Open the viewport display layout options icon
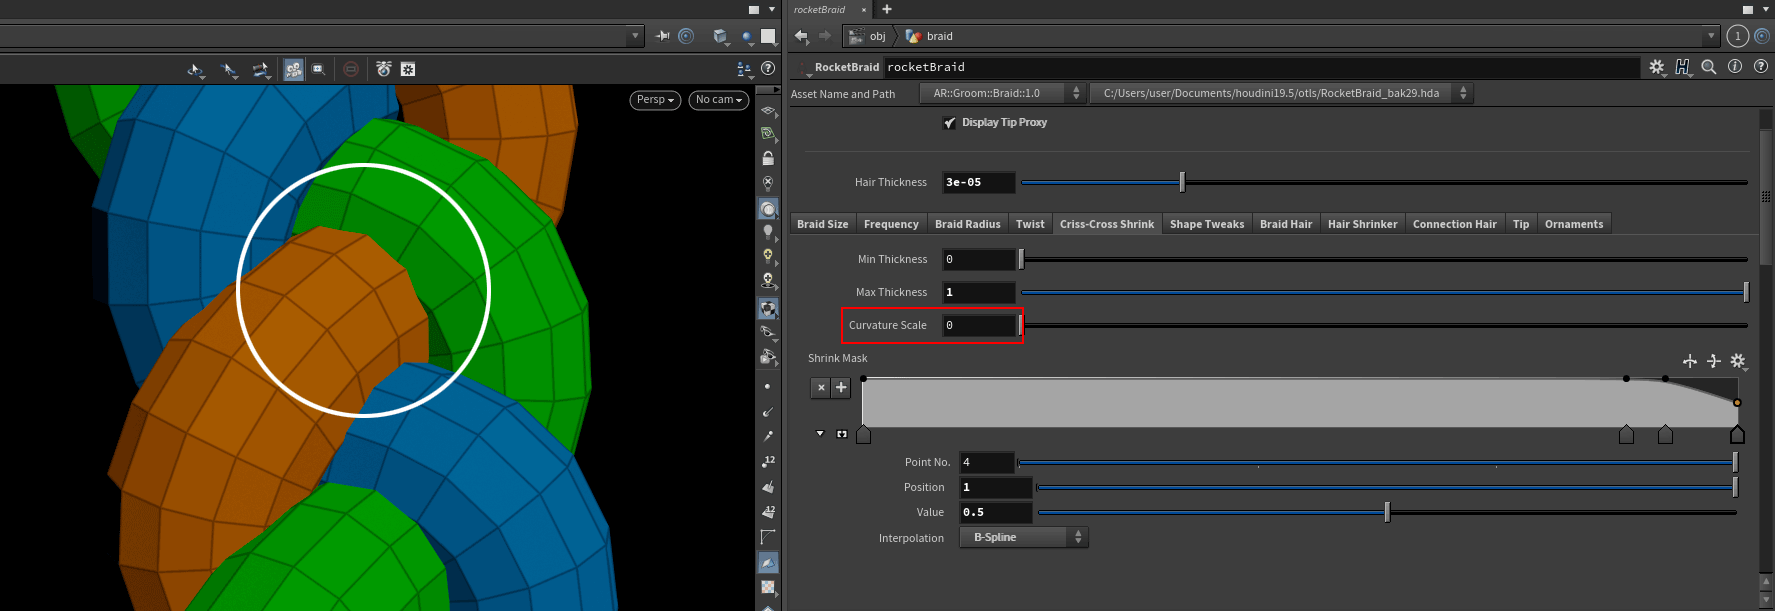This screenshot has height=611, width=1775. coord(744,69)
